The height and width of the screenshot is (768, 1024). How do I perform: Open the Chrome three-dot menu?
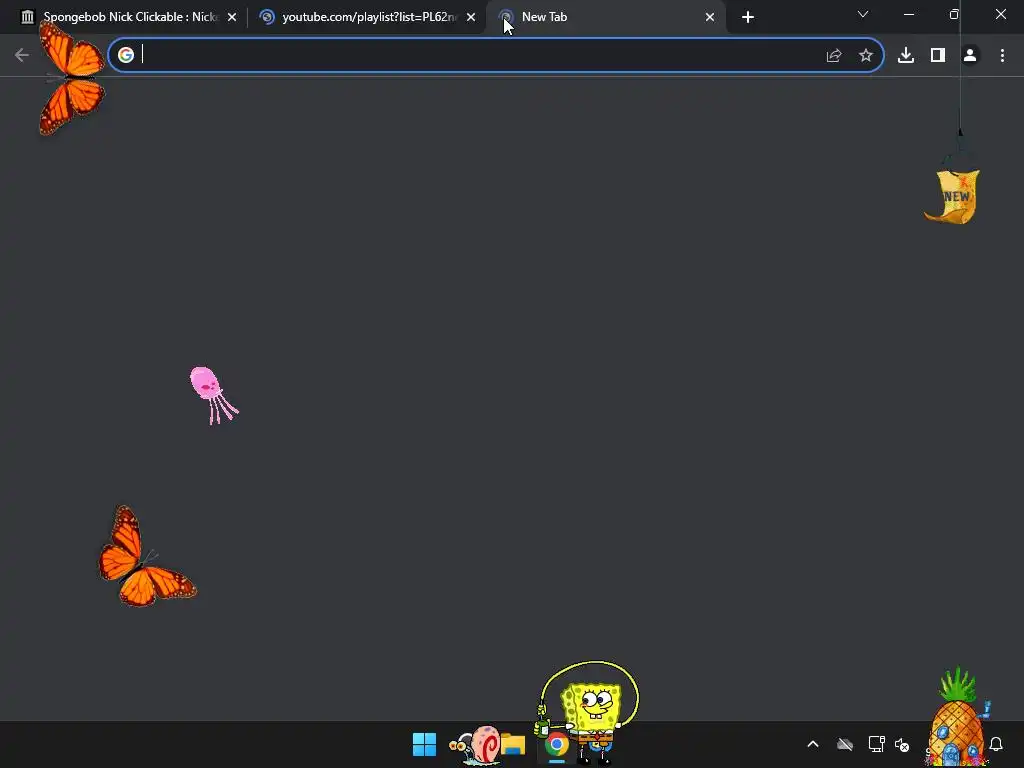(x=1002, y=56)
